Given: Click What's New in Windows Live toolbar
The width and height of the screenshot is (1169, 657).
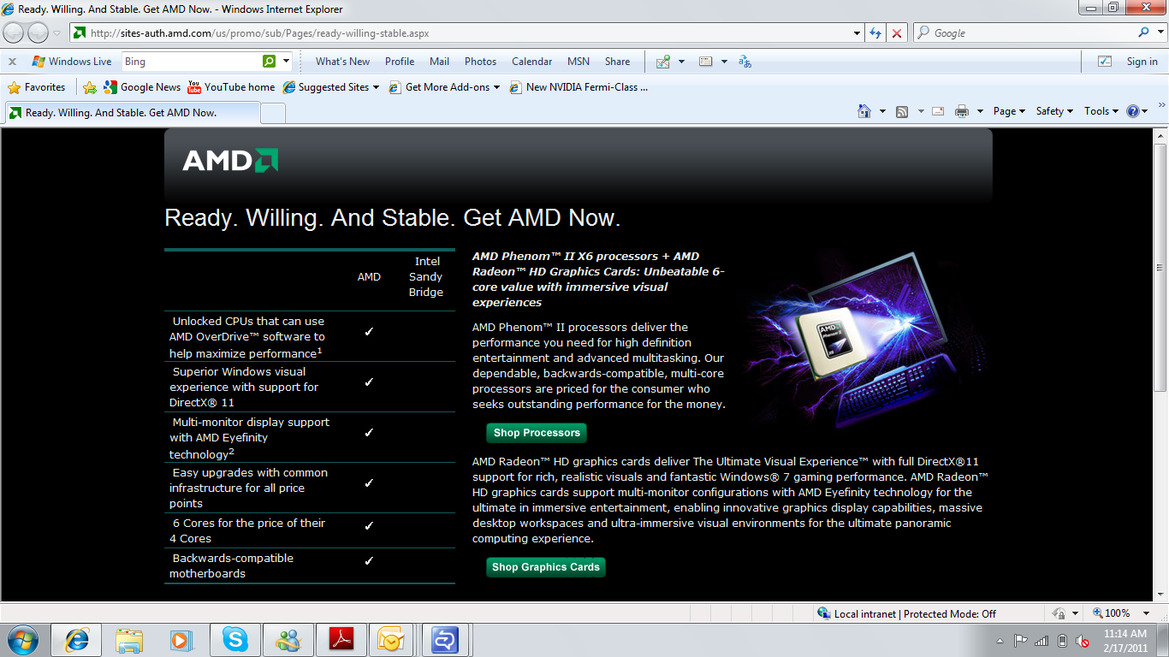Looking at the screenshot, I should [342, 61].
